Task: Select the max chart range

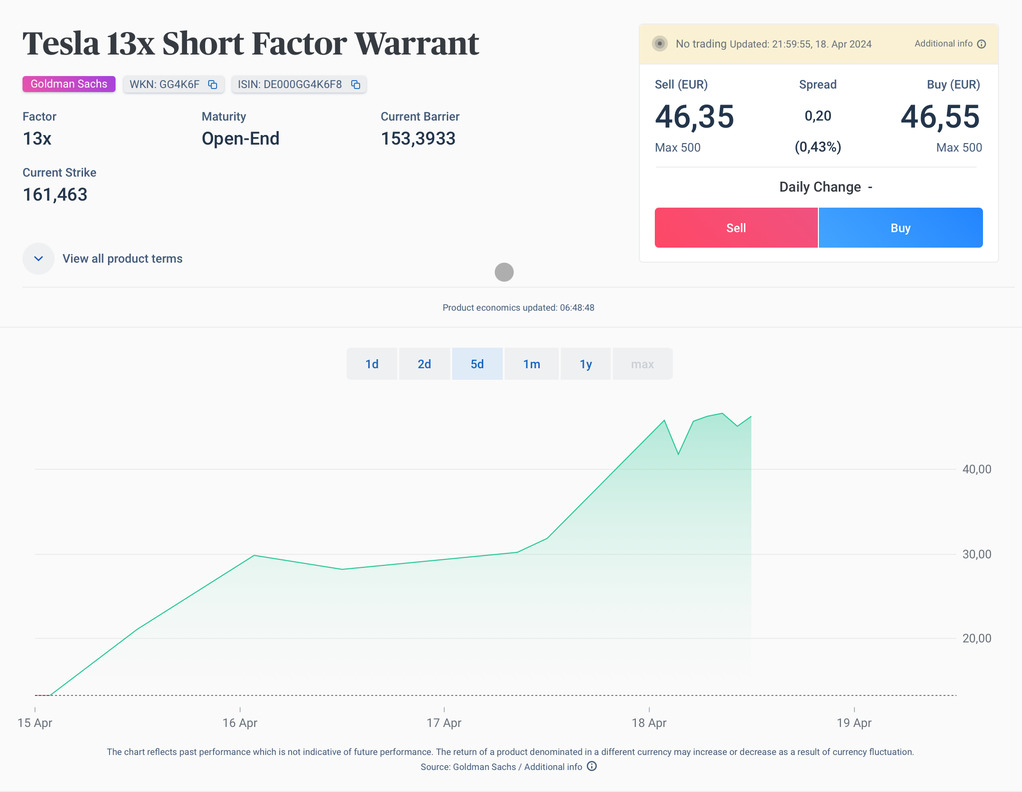Action: [642, 364]
